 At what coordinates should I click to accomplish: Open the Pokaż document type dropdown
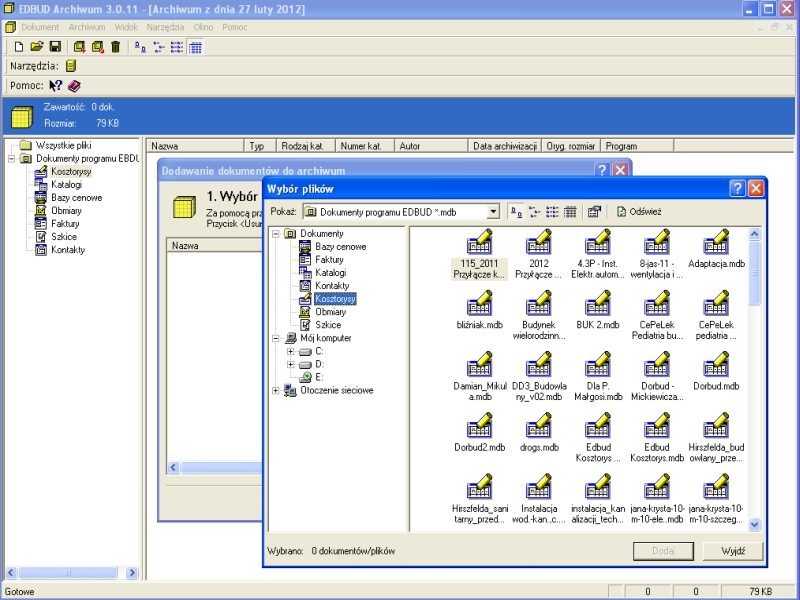pyautogui.click(x=493, y=212)
